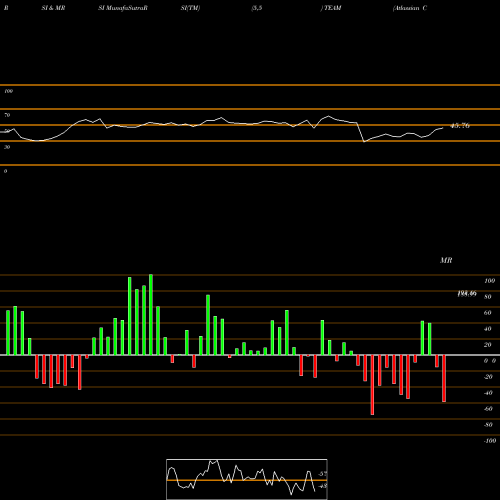Click the -48 label in mini chart
The width and height of the screenshot is (500, 500).
322,486
